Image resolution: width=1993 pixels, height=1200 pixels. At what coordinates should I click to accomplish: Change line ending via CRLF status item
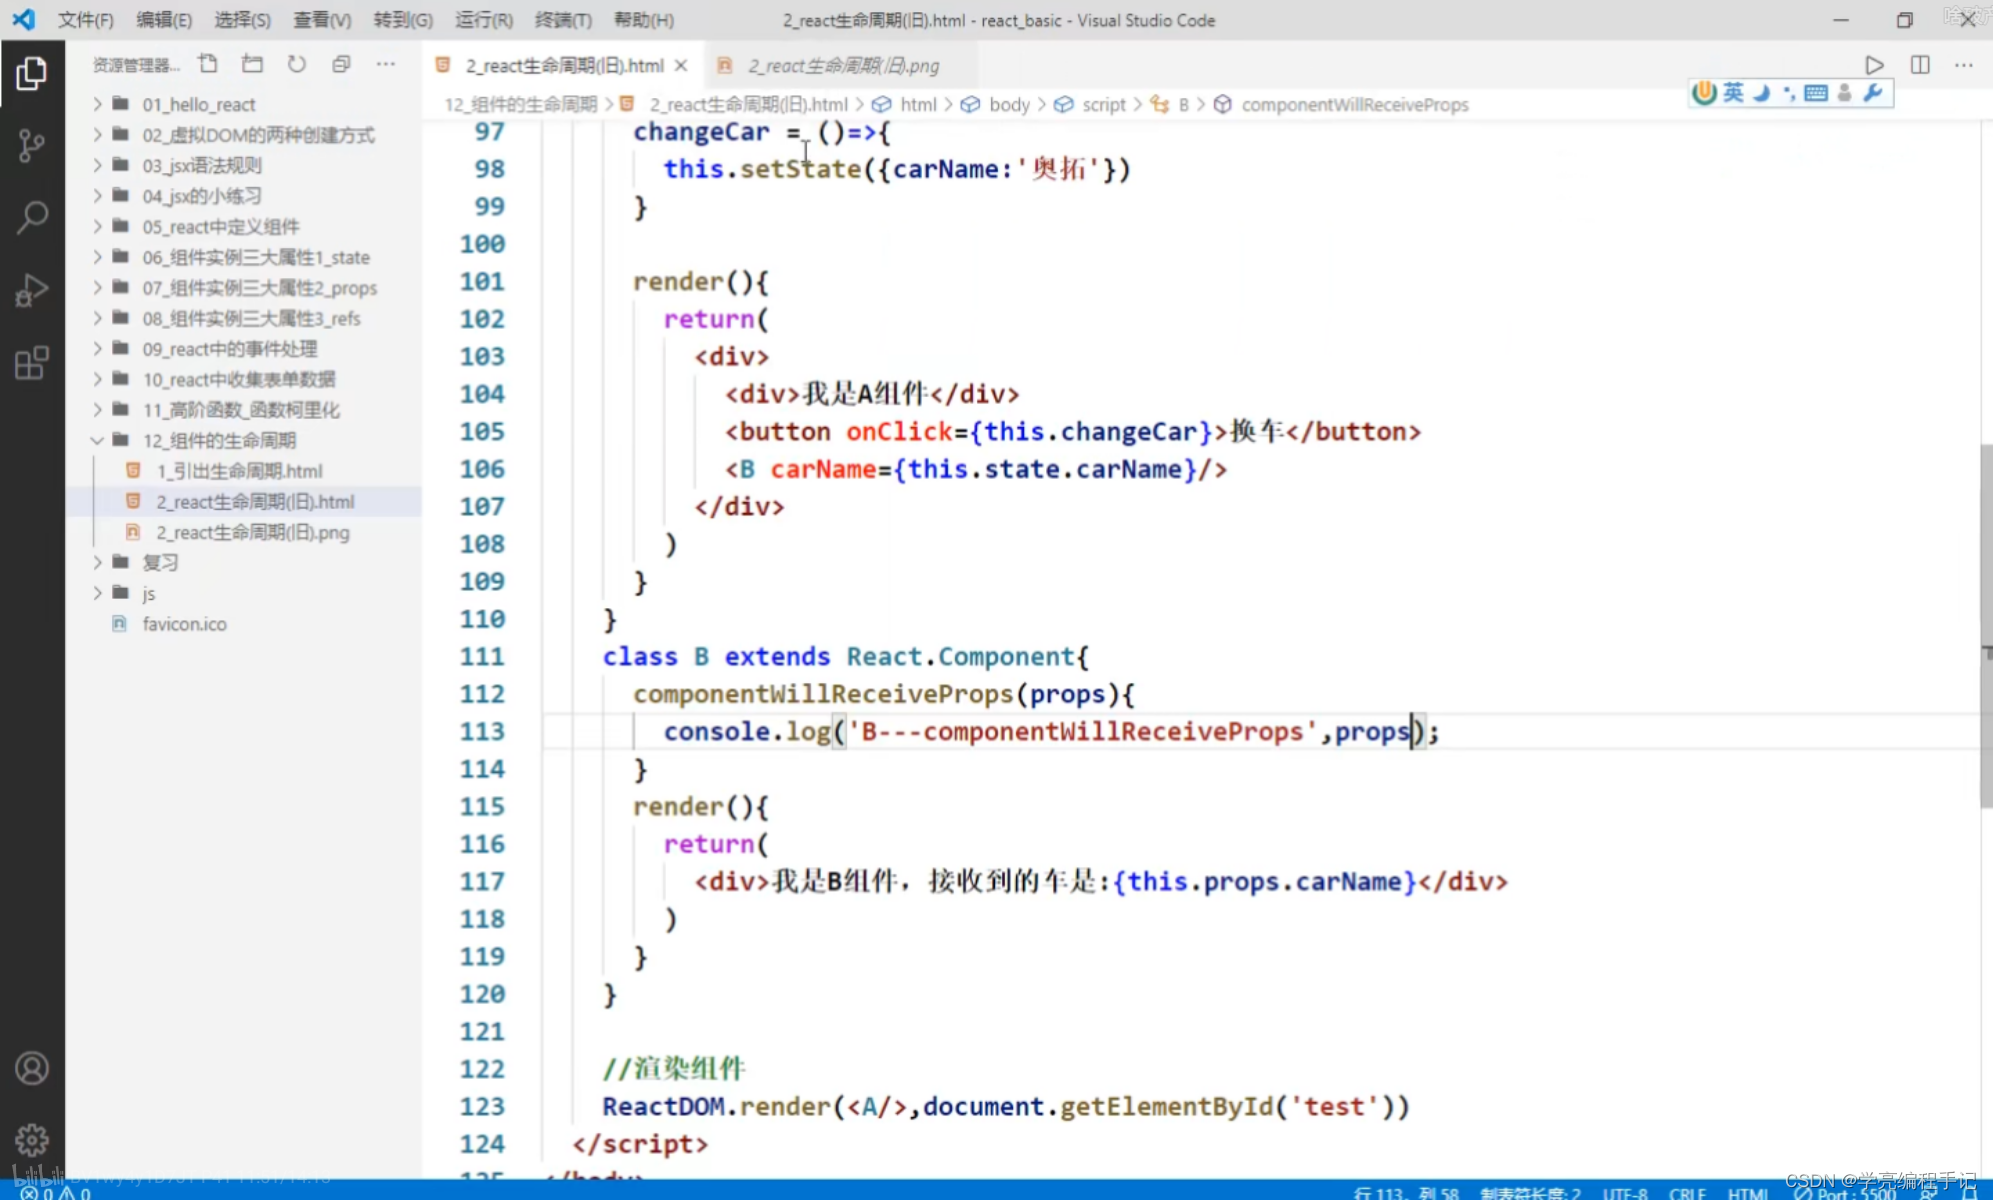click(1687, 1192)
